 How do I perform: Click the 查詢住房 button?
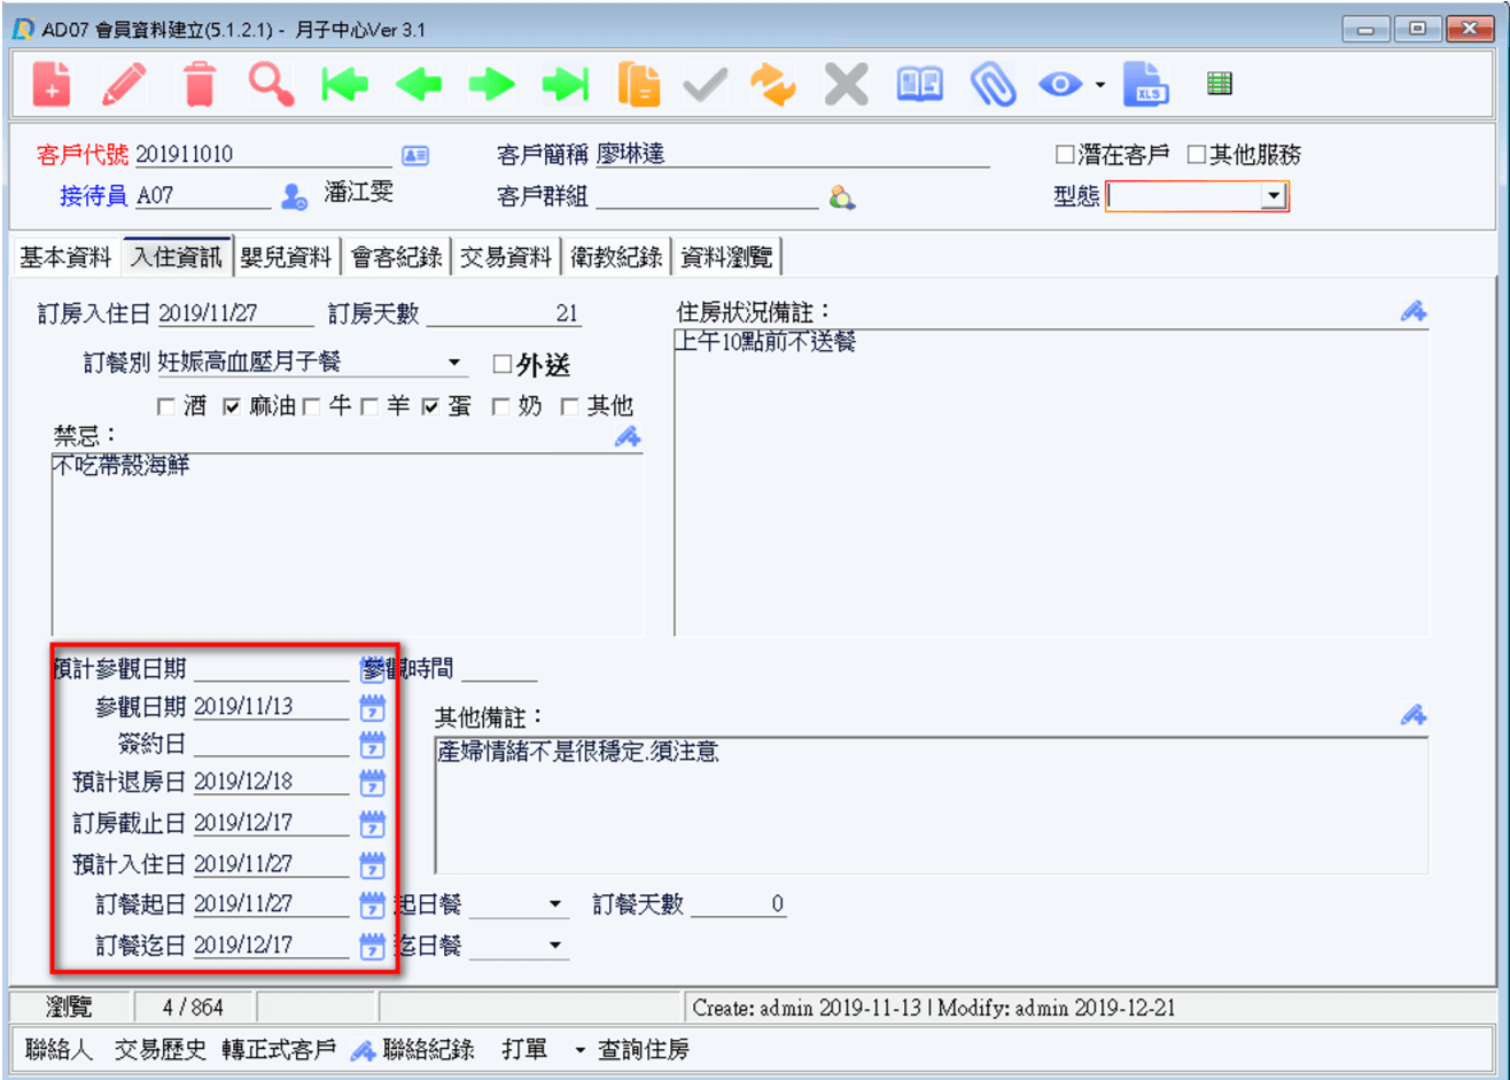pos(643,1050)
